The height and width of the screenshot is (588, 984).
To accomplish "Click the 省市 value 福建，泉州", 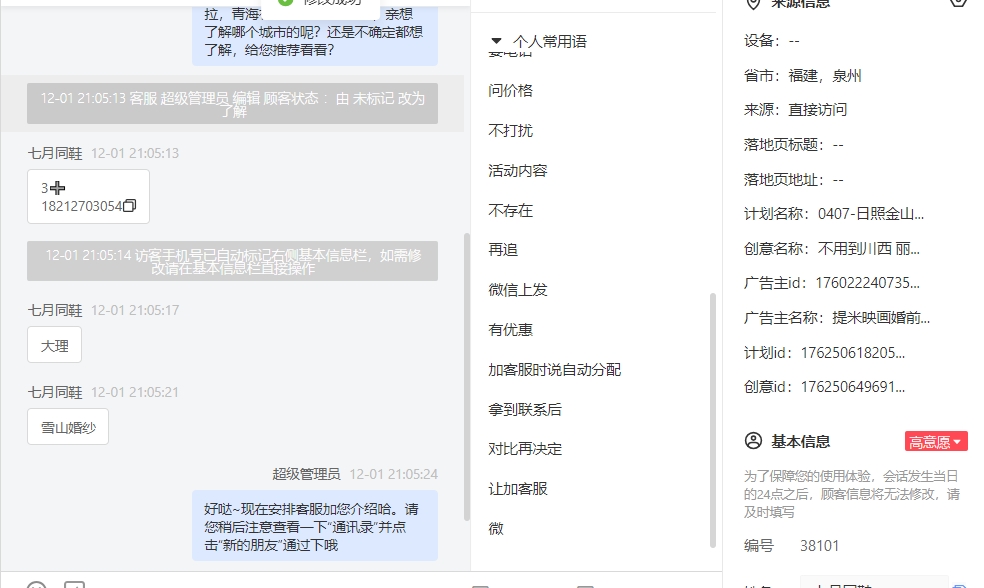I will pyautogui.click(x=825, y=76).
